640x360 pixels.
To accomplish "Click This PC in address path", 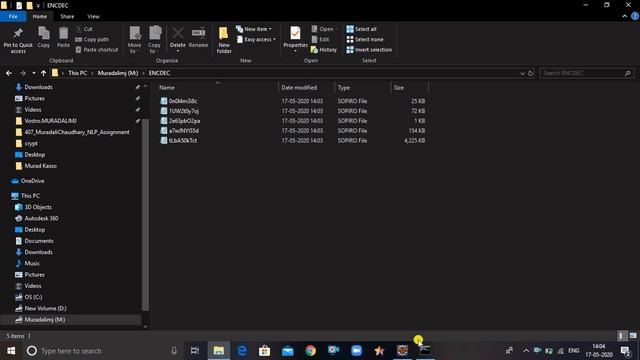I will (x=78, y=73).
